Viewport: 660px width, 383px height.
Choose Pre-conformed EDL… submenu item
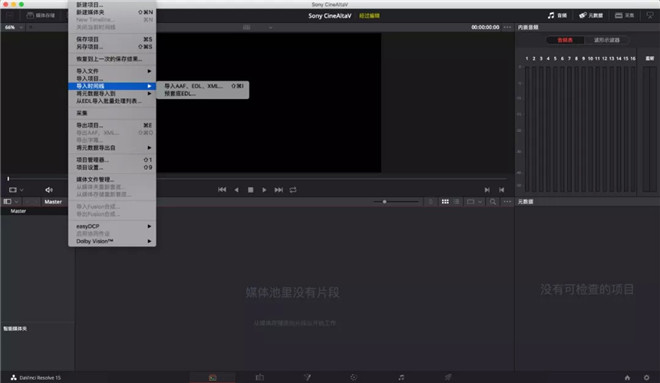click(x=202, y=93)
